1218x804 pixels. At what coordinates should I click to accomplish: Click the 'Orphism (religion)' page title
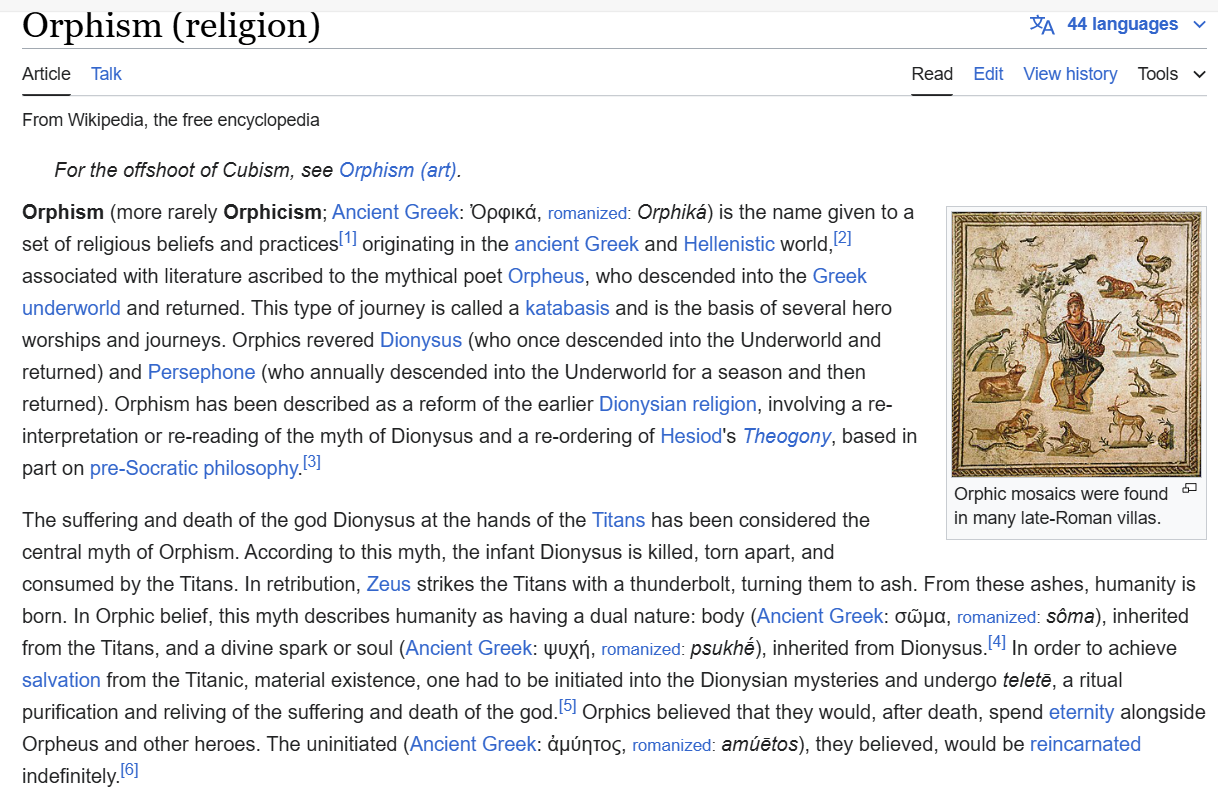click(171, 25)
